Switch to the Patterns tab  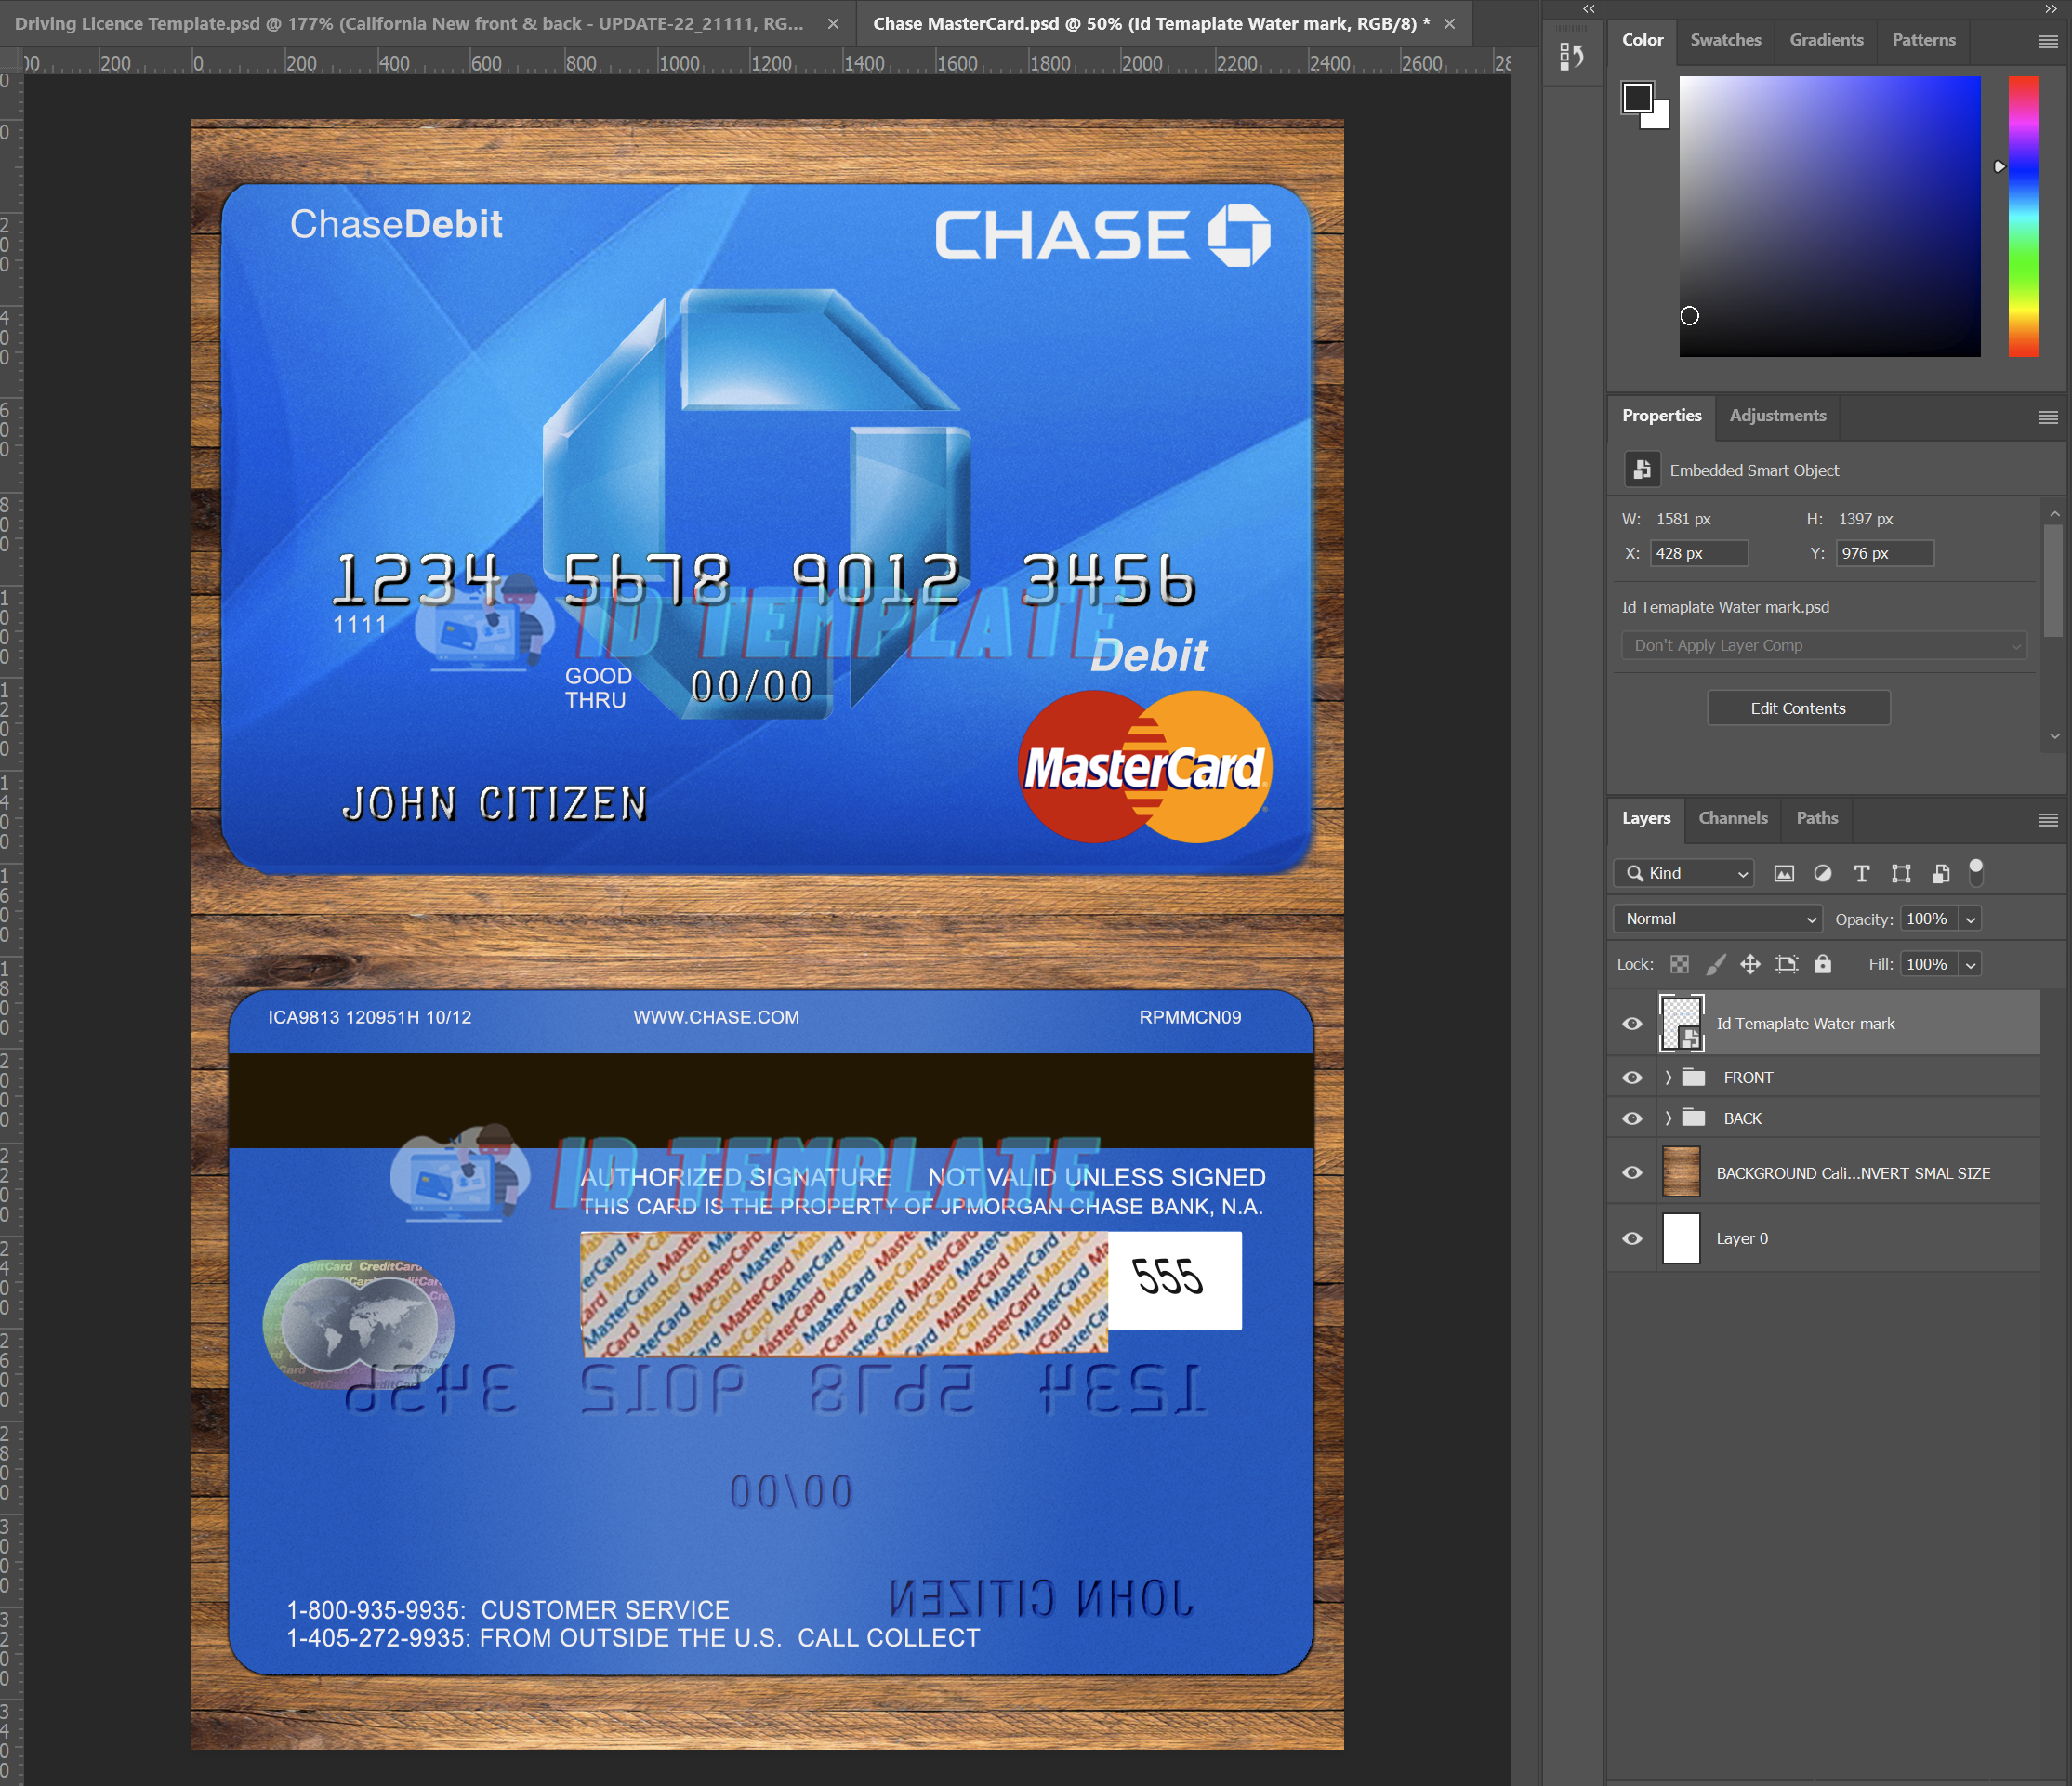1923,40
